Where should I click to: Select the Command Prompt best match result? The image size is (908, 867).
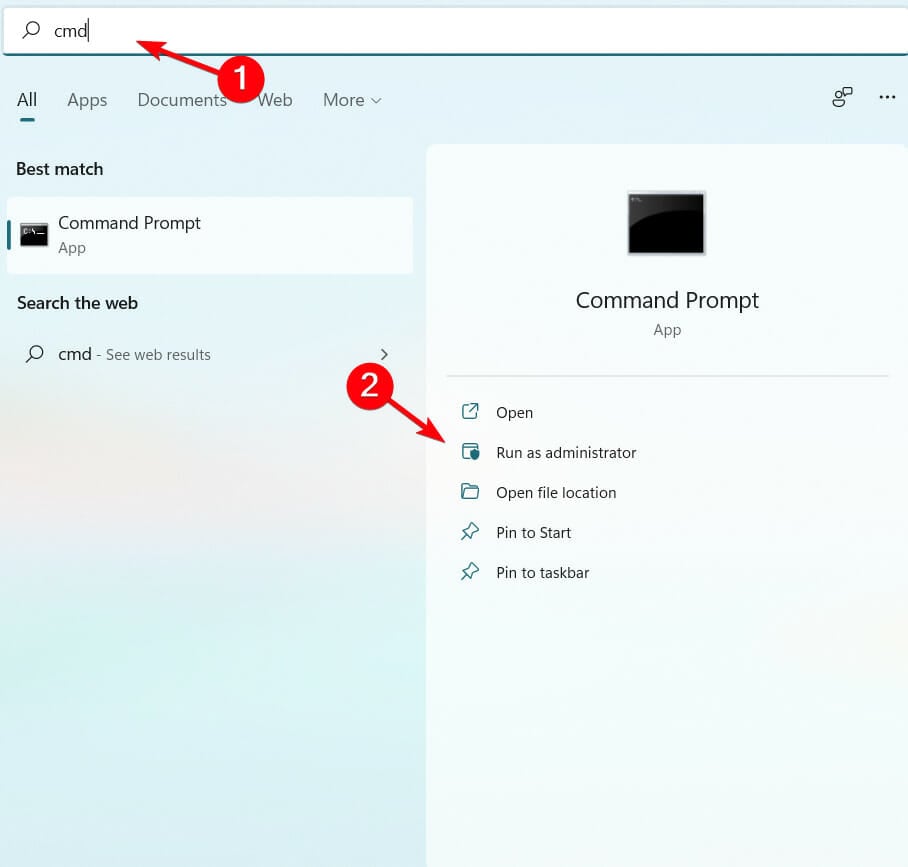tap(210, 235)
